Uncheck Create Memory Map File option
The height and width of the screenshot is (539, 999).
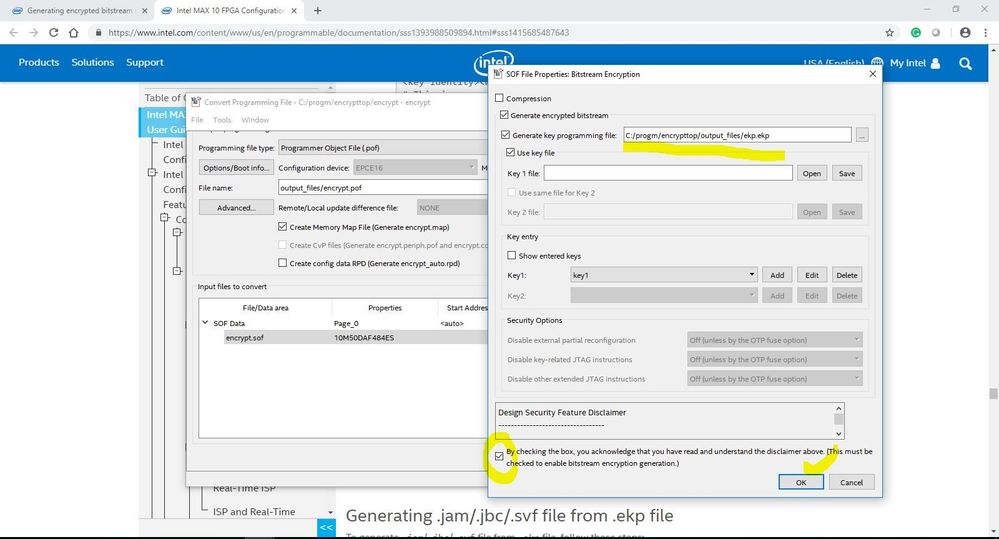coord(282,227)
